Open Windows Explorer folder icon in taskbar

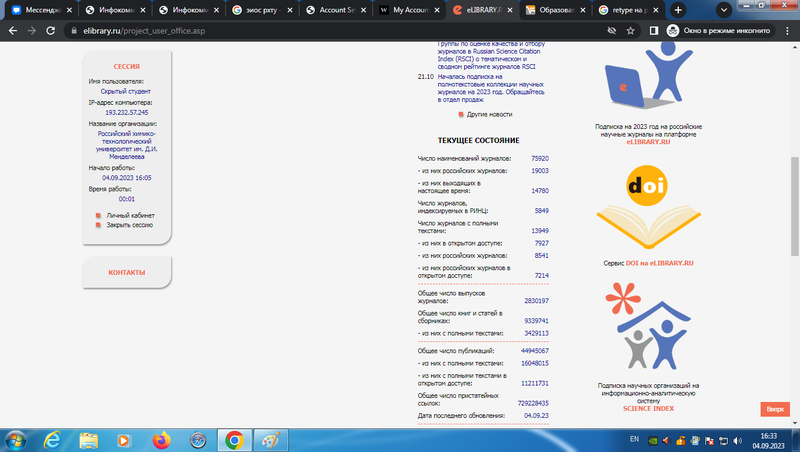89,439
